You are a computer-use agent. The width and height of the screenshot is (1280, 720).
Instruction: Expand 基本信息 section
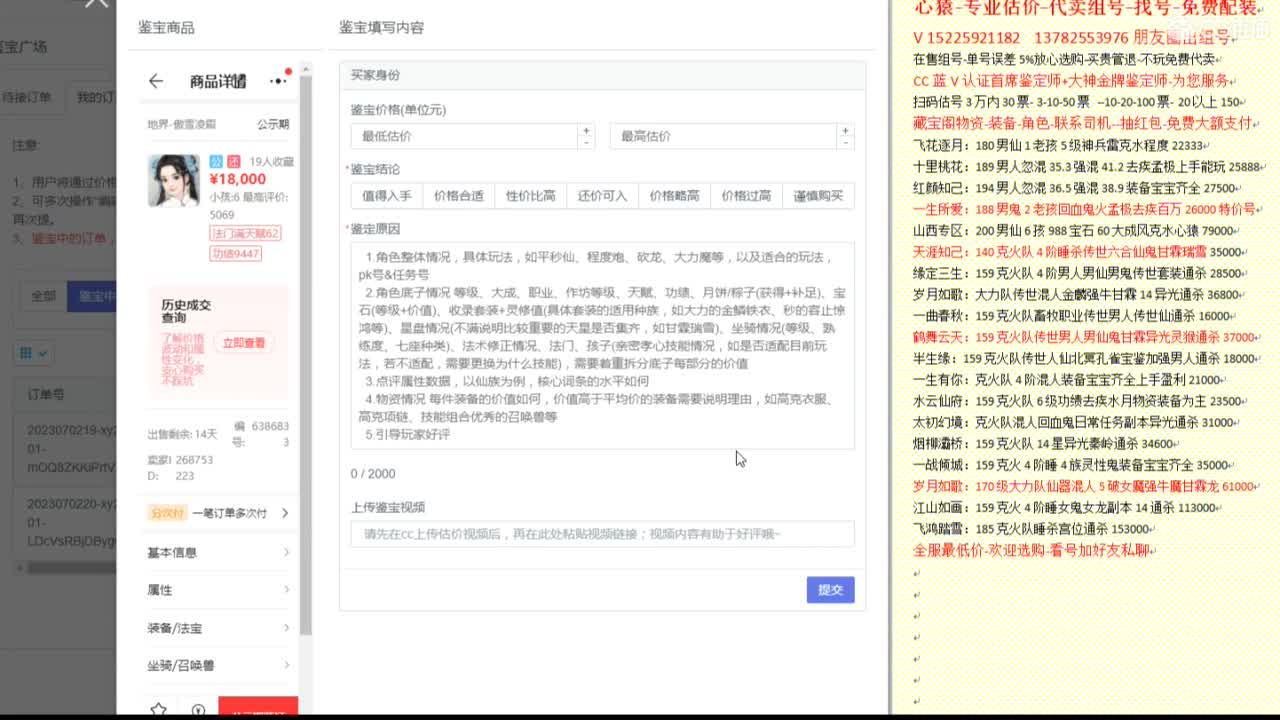(x=219, y=552)
